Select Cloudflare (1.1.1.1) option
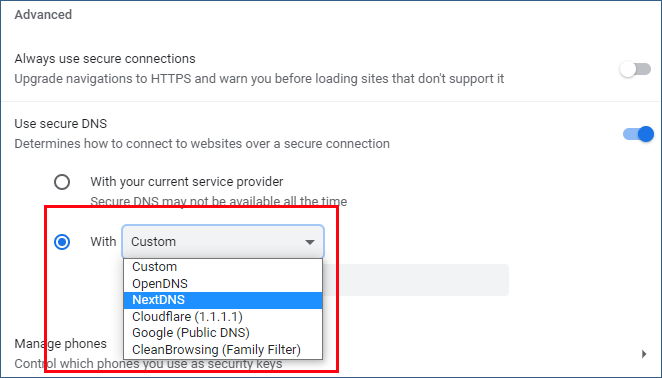662x378 pixels. (x=223, y=316)
